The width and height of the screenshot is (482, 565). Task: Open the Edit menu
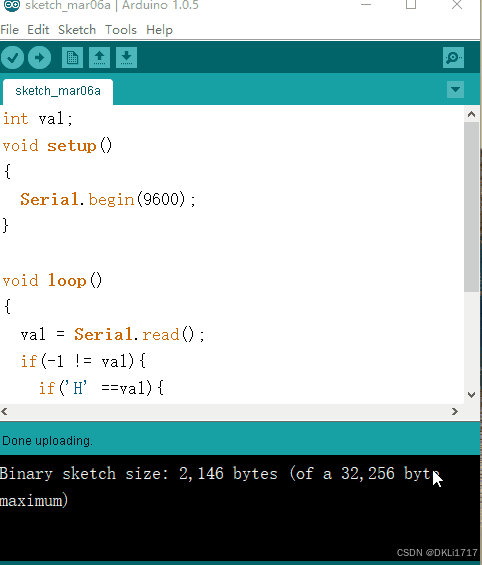click(38, 30)
